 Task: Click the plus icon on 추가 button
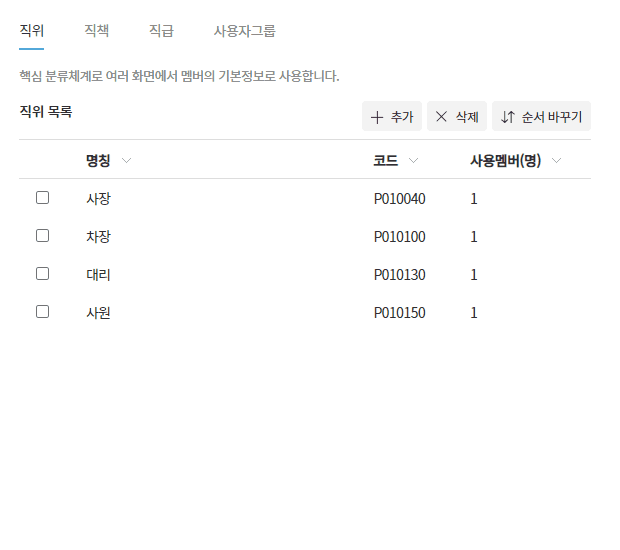(376, 117)
